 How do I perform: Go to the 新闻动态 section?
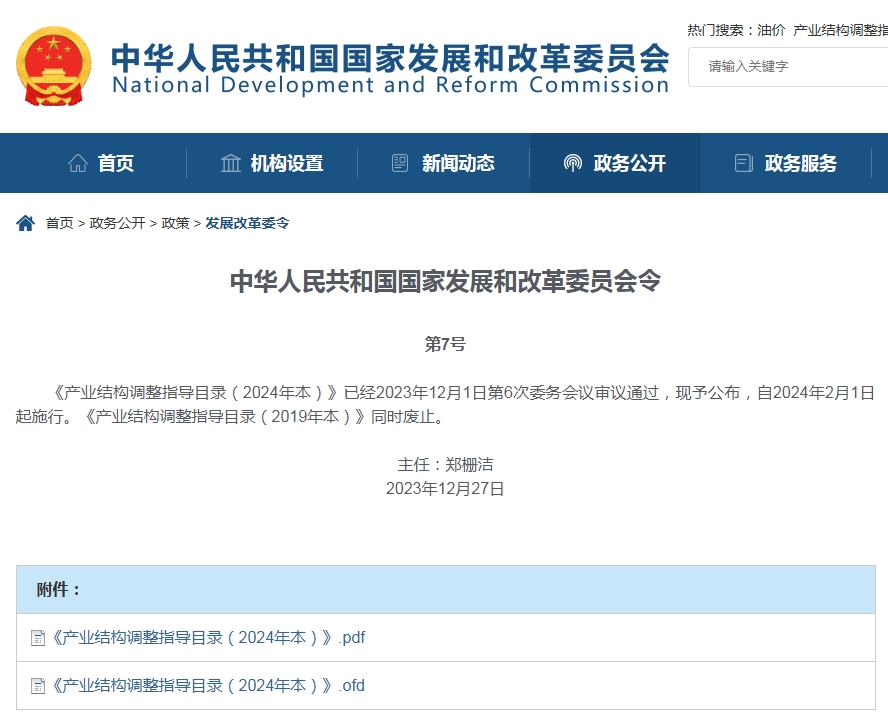tap(458, 163)
